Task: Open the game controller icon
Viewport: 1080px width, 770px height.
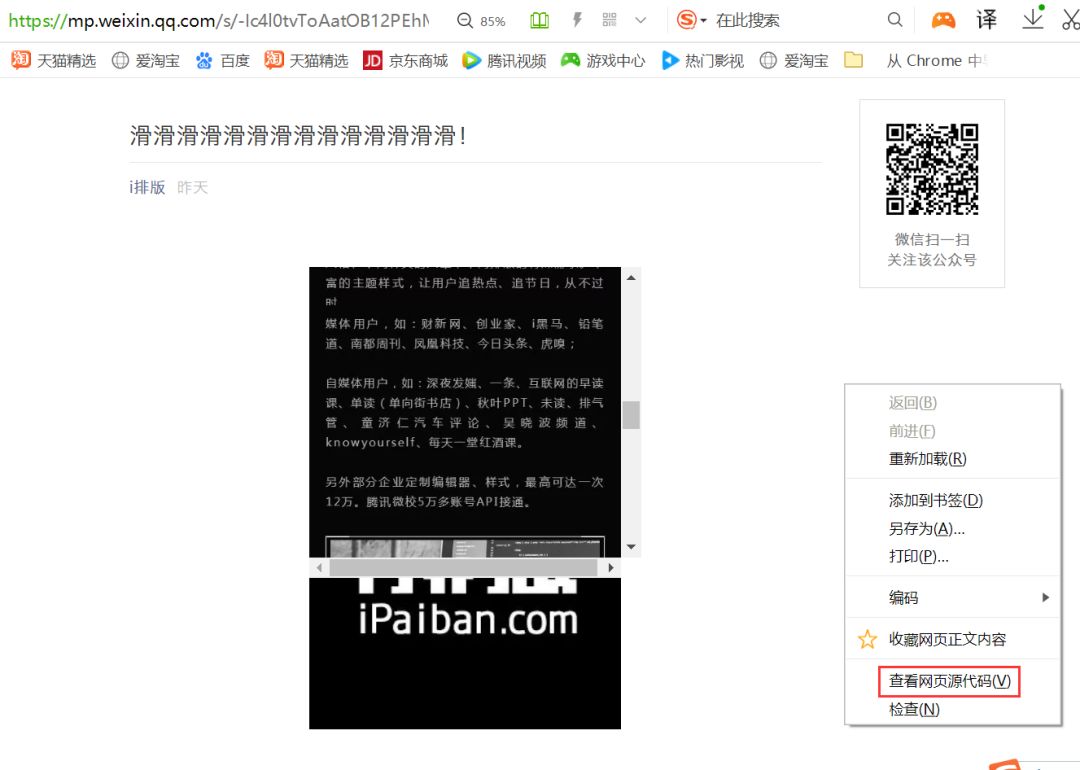Action: point(943,20)
